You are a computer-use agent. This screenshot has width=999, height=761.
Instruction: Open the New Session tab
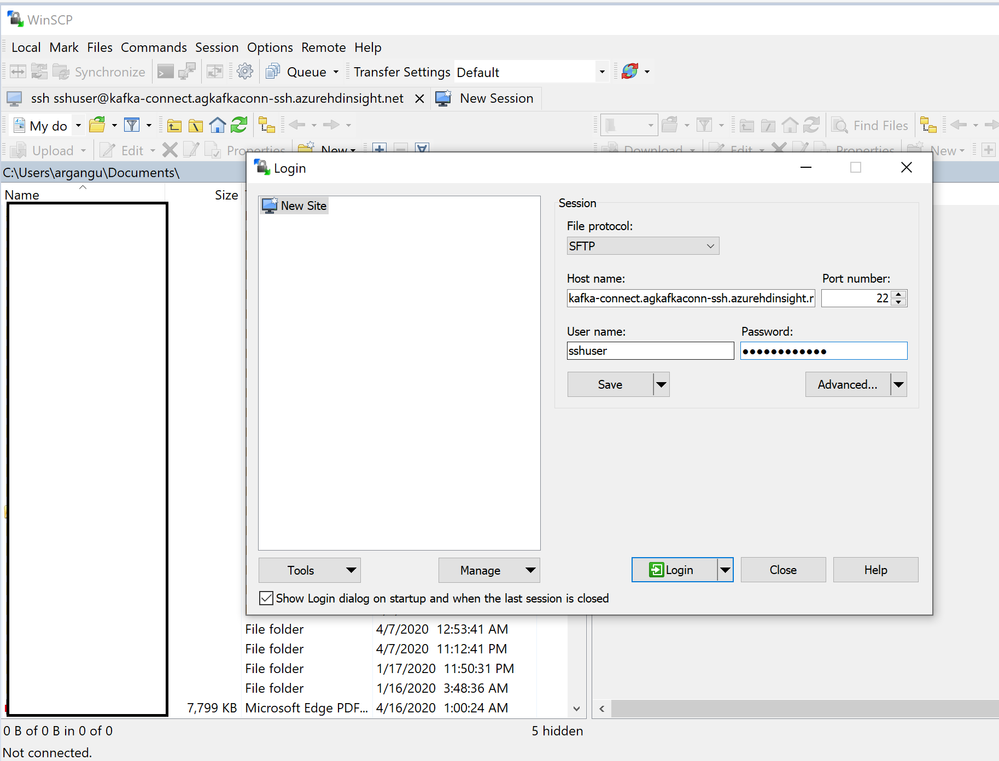tap(485, 98)
